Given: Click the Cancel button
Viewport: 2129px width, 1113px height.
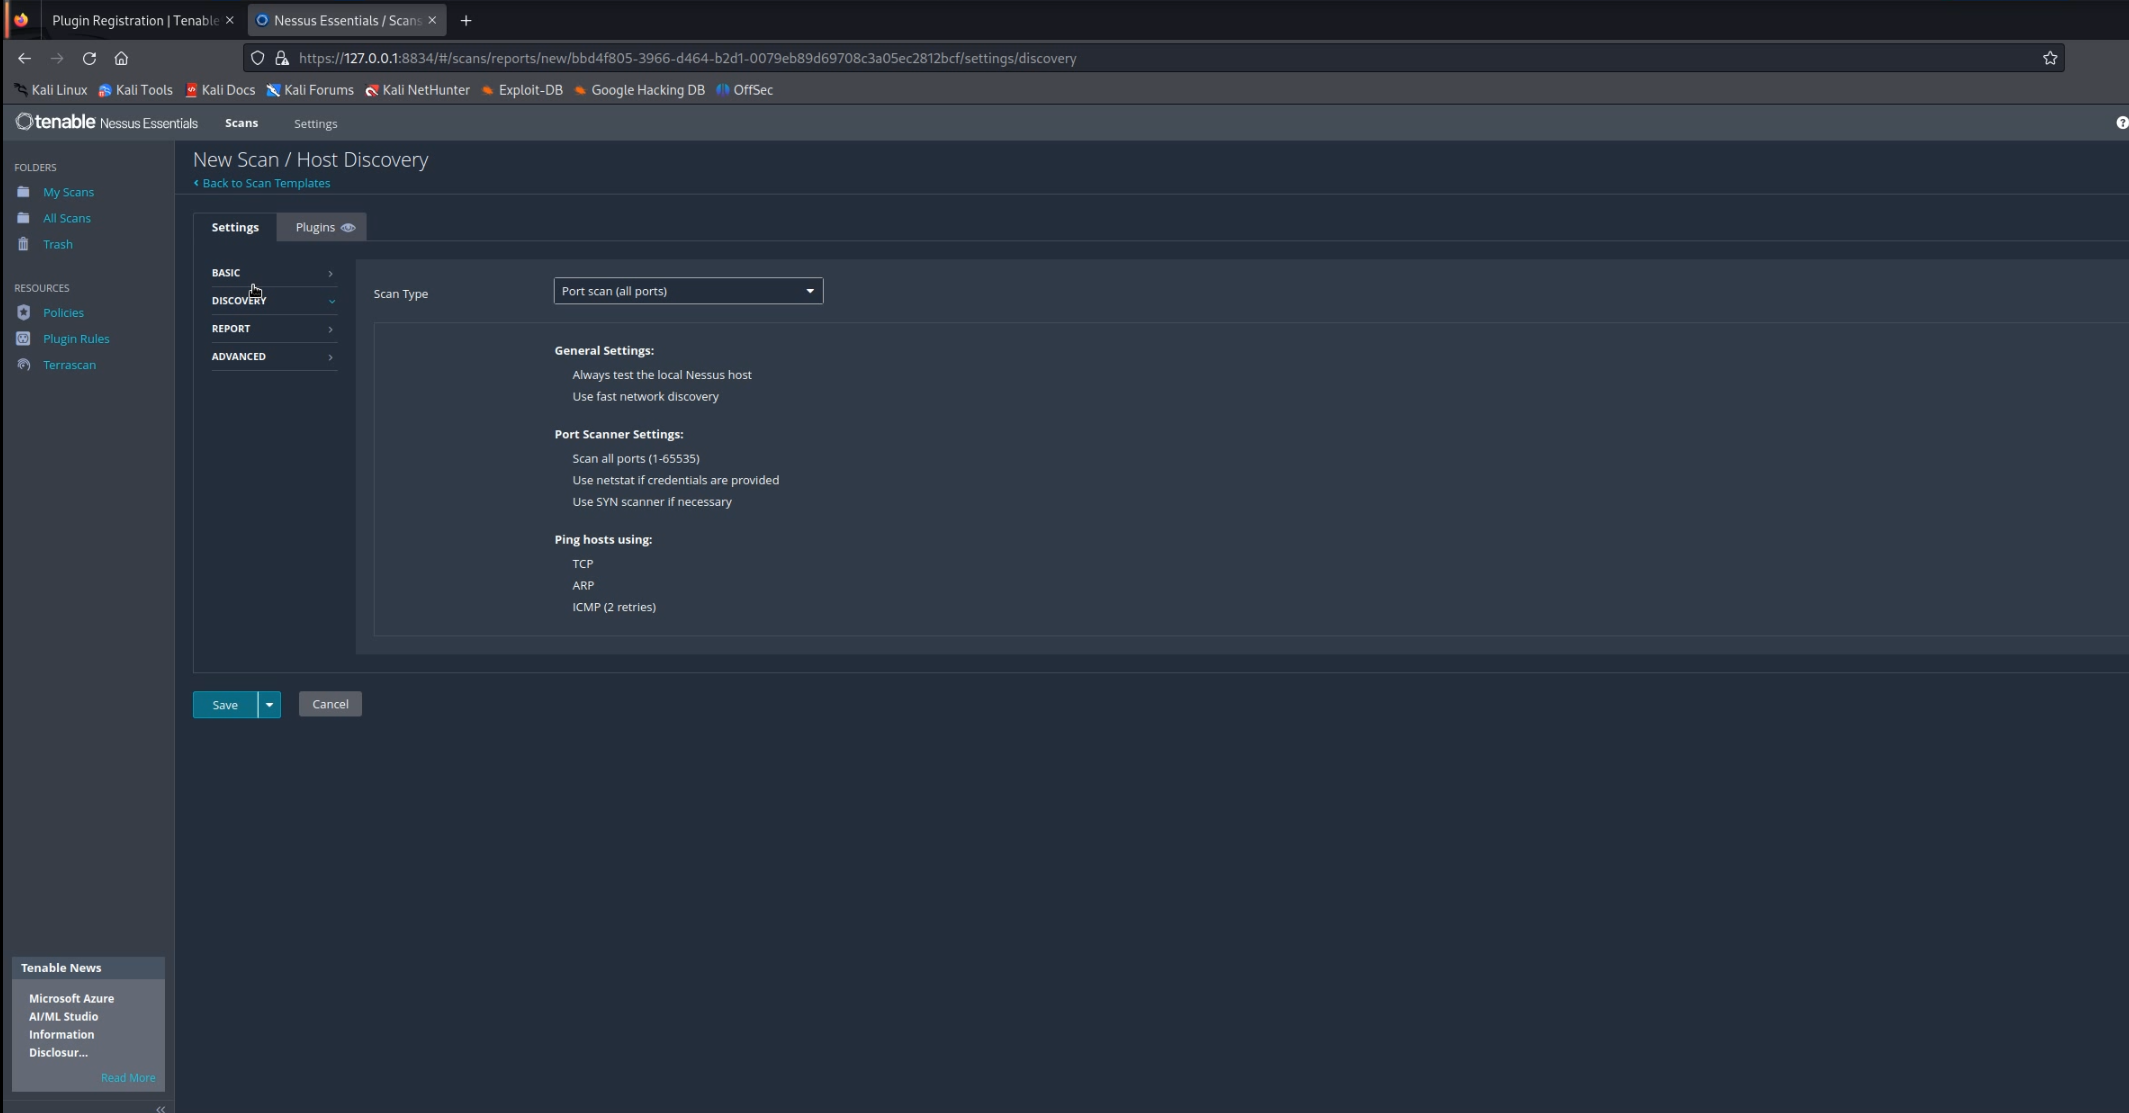Looking at the screenshot, I should (x=330, y=704).
